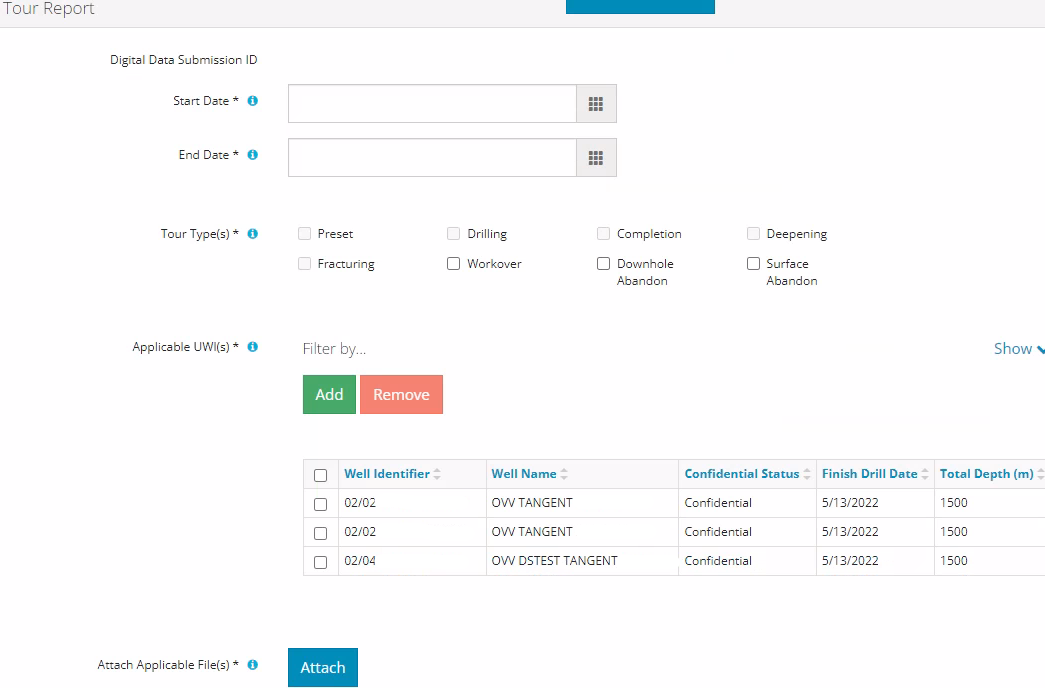This screenshot has width=1045, height=688.
Task: Open the End Date calendar picker
Action: click(x=596, y=158)
